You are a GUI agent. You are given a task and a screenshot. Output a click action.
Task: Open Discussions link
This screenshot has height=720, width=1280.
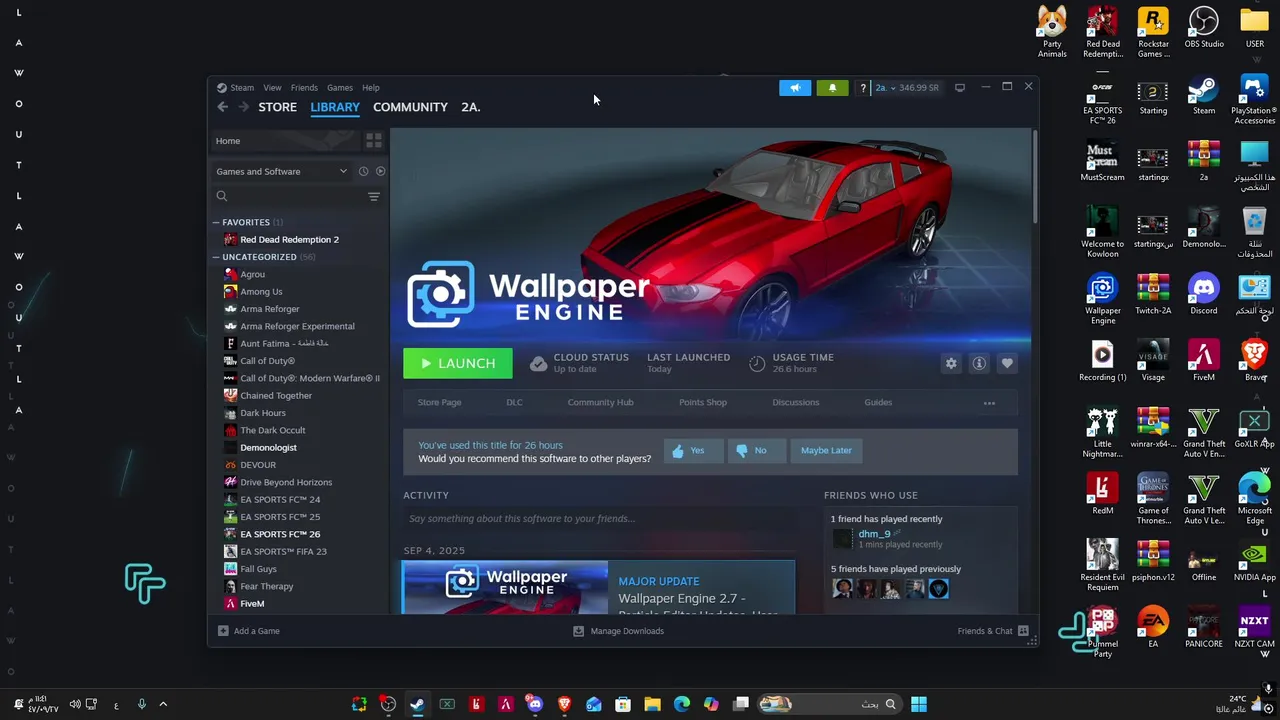pos(796,403)
